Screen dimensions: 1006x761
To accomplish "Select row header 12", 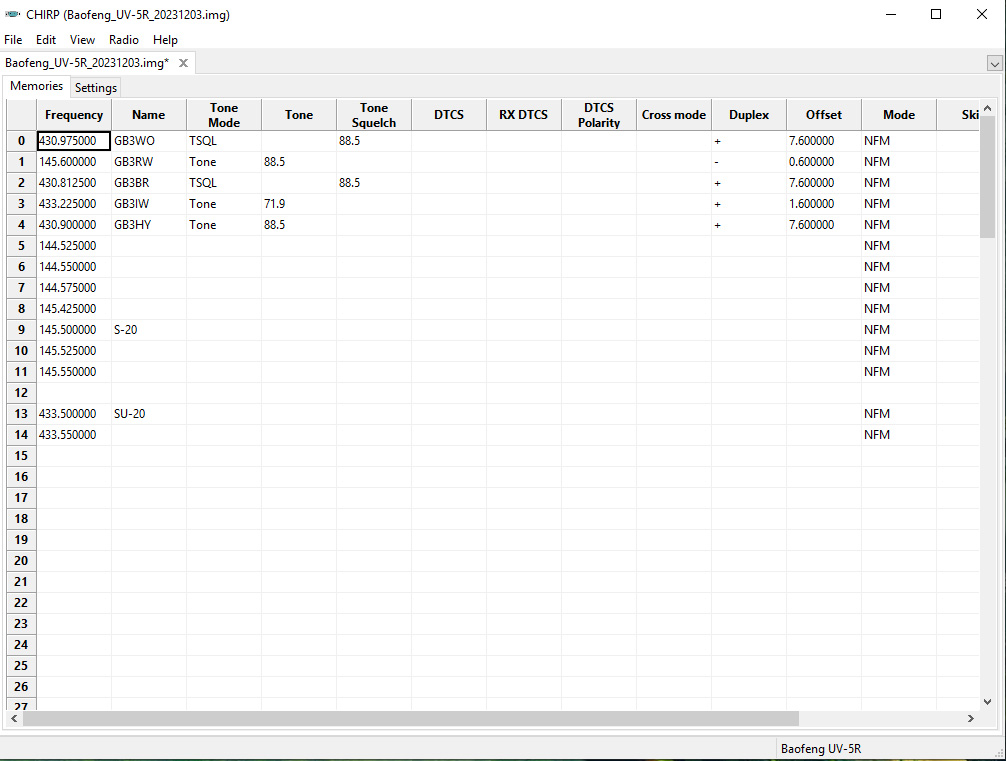I will [x=21, y=393].
